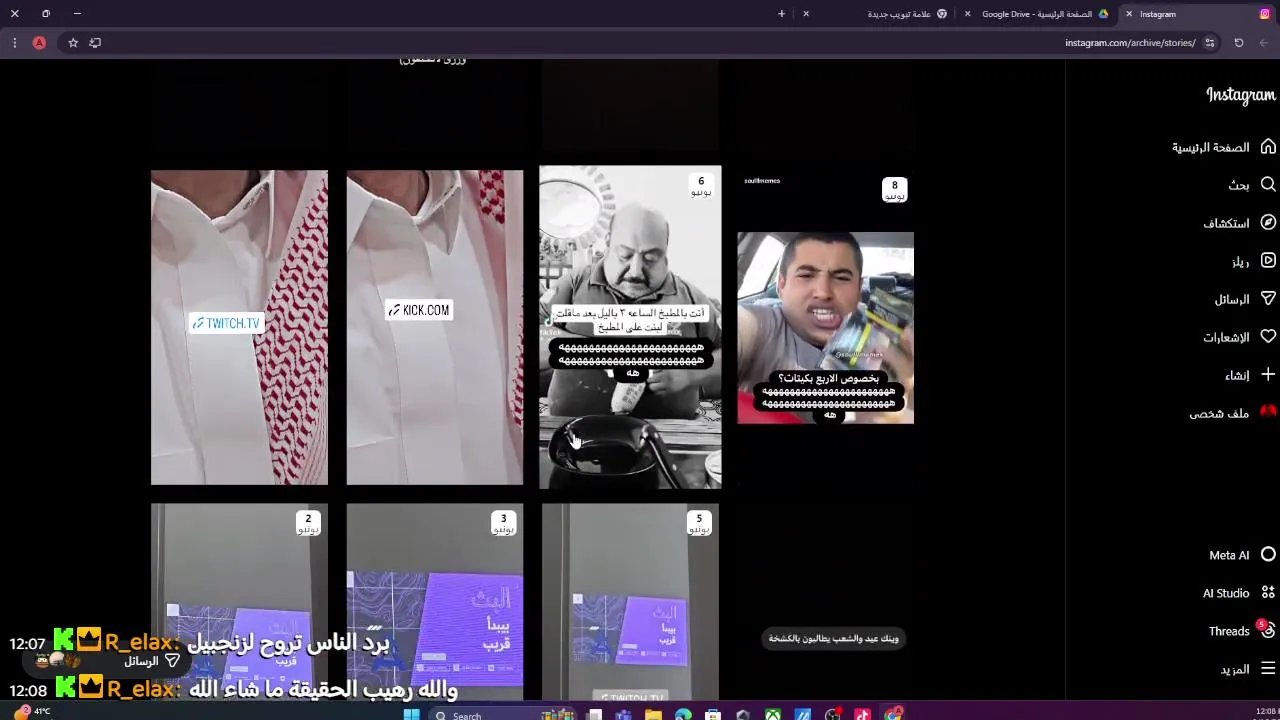Open the Instagram home icon
1280x720 pixels.
1268,147
